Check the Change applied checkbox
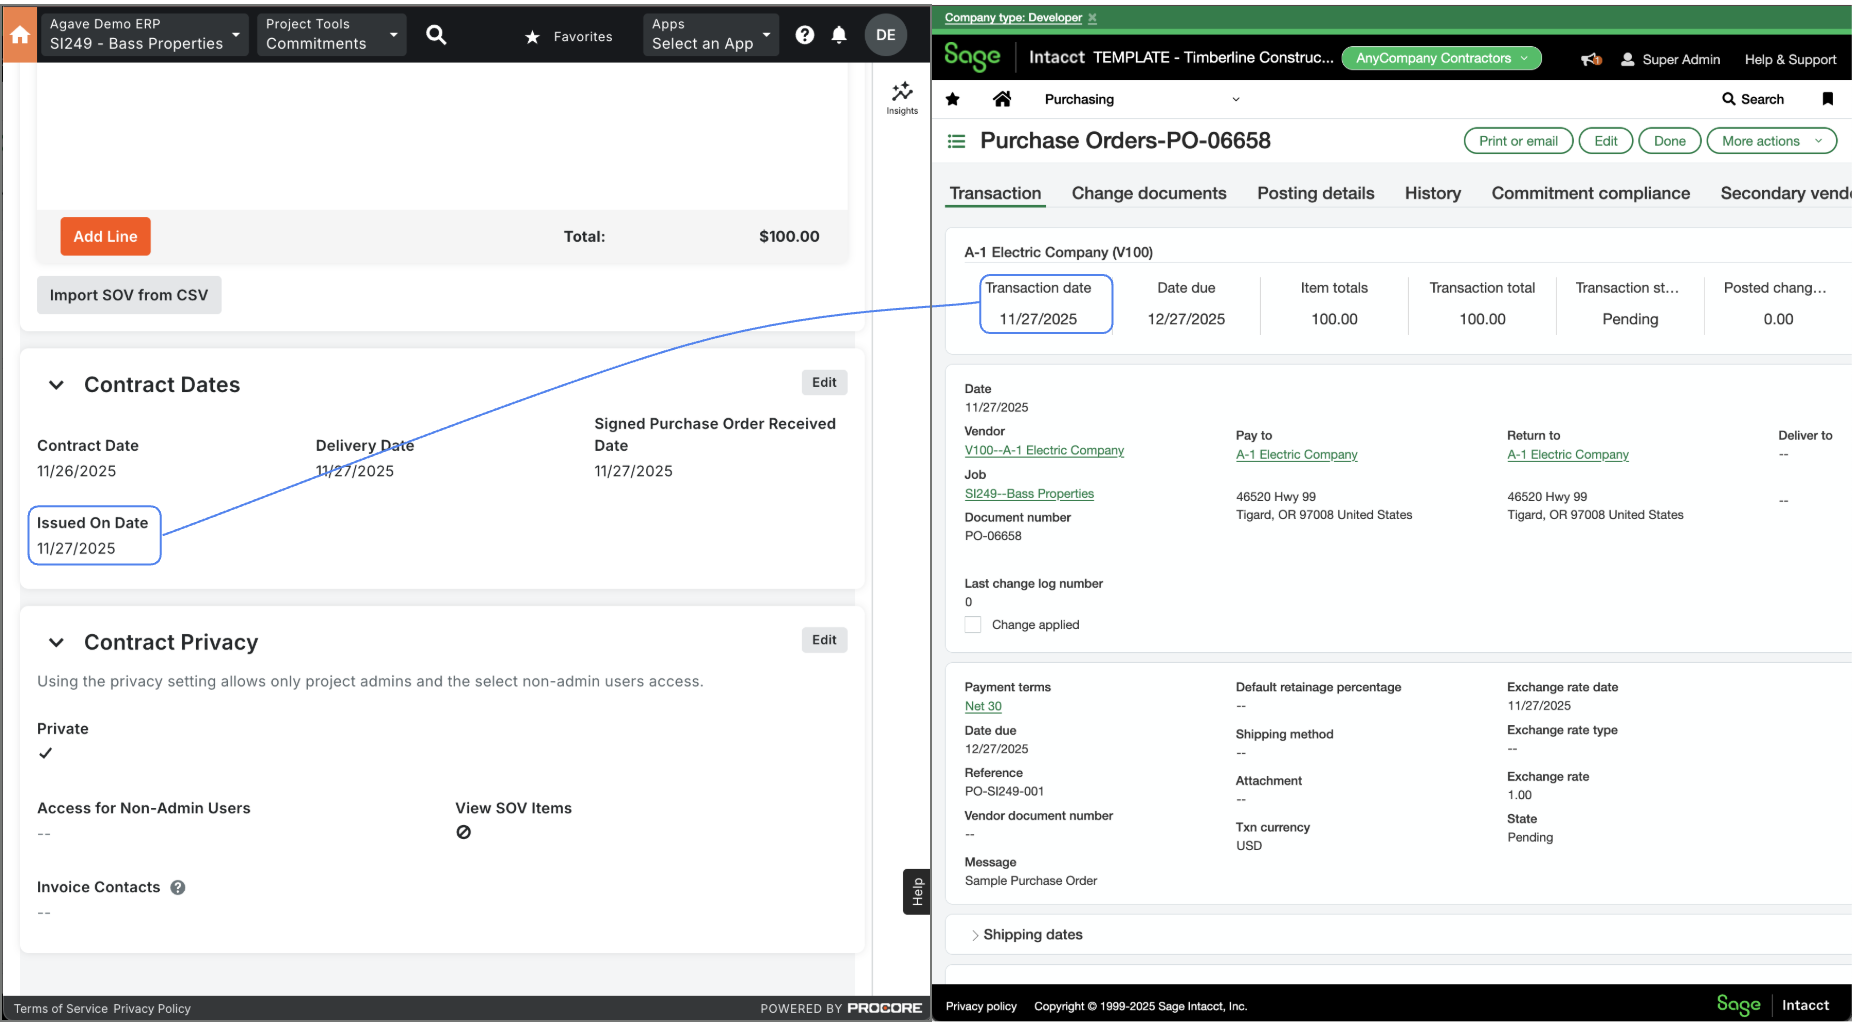 972,624
